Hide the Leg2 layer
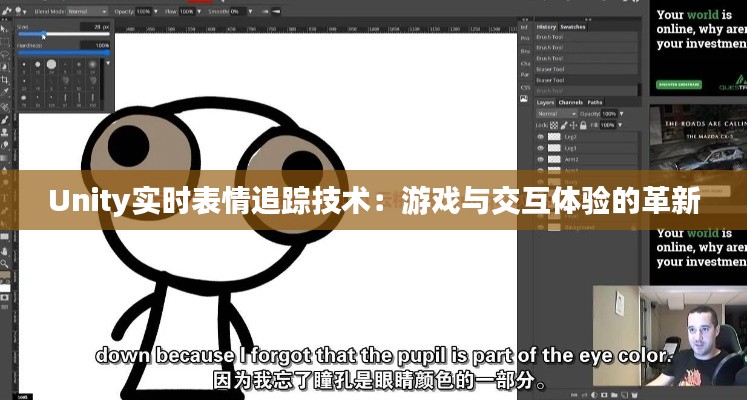 [x=541, y=136]
